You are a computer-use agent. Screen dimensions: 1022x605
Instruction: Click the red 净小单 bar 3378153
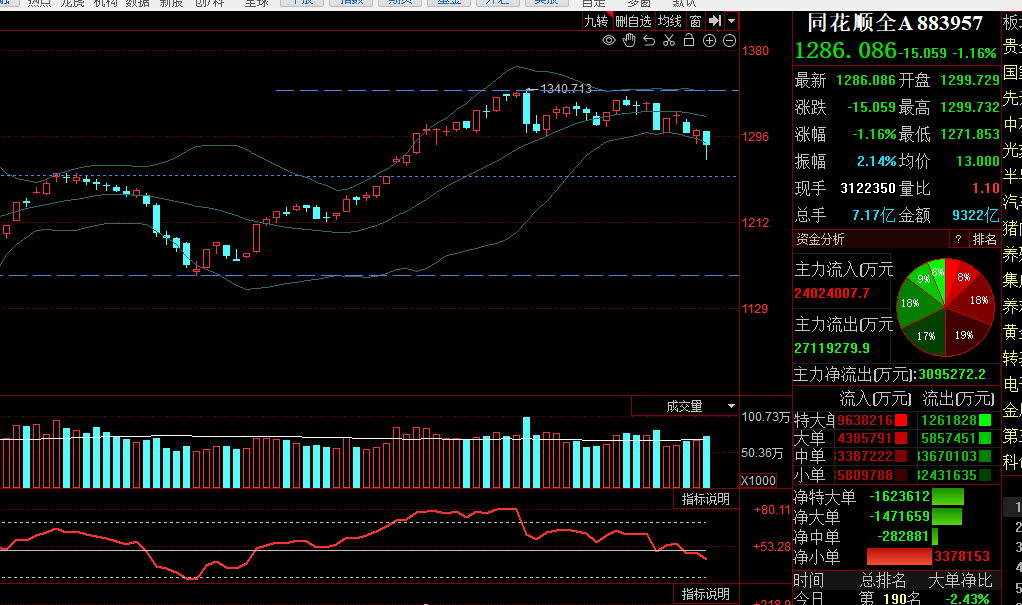pyautogui.click(x=899, y=556)
